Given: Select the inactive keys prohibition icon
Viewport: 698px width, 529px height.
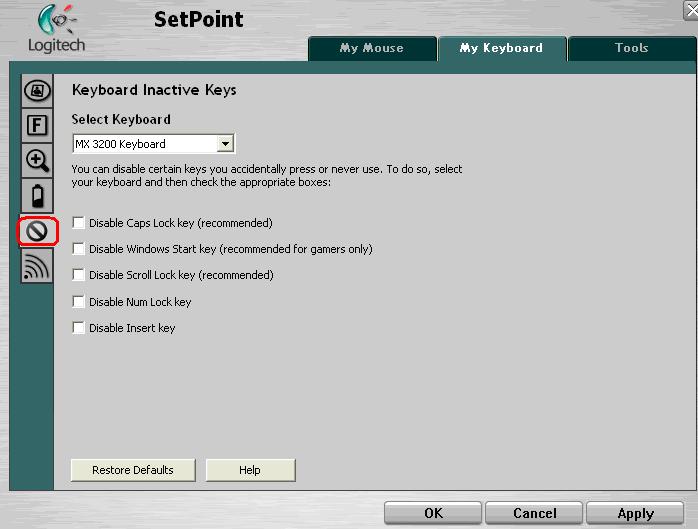Looking at the screenshot, I should point(37,231).
